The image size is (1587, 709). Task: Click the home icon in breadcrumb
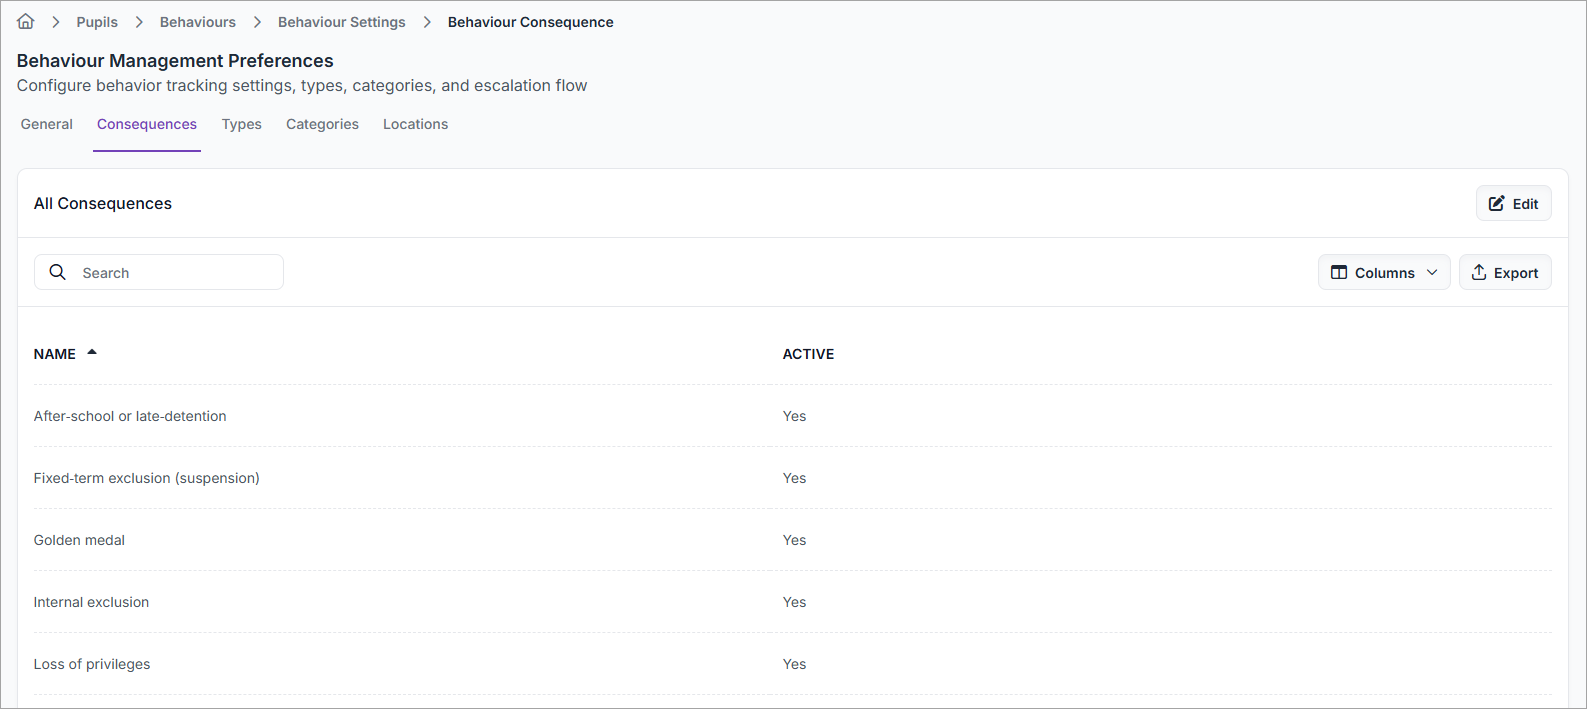tap(26, 22)
